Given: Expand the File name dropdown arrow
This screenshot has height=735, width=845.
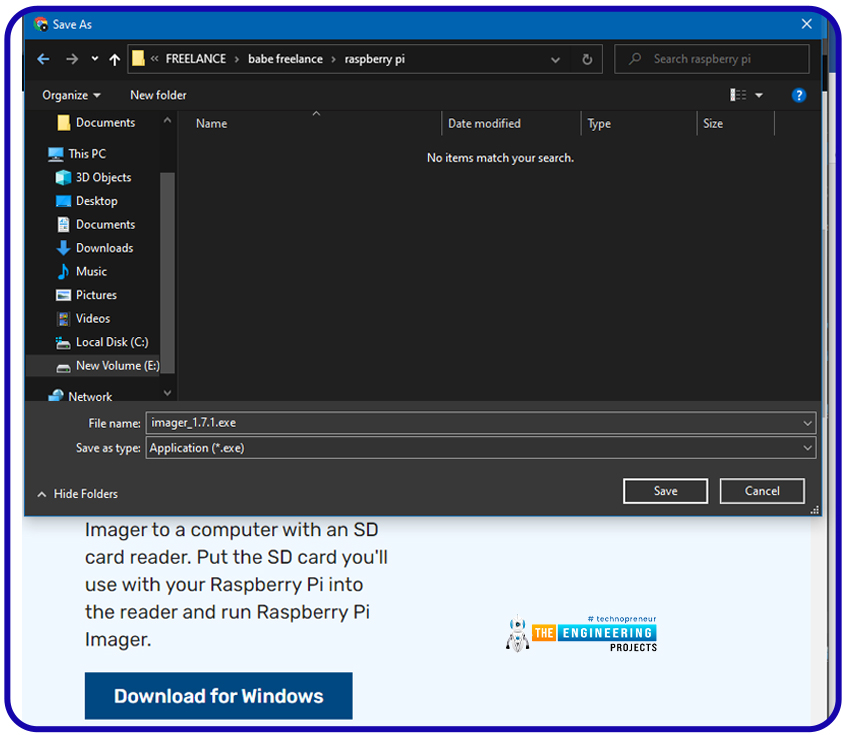Looking at the screenshot, I should (x=807, y=424).
